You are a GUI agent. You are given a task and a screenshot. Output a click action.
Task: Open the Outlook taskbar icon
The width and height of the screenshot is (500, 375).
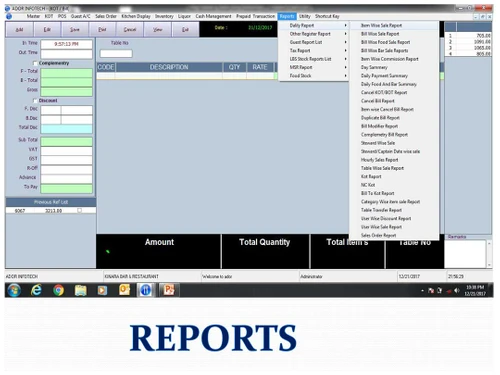pyautogui.click(x=124, y=290)
